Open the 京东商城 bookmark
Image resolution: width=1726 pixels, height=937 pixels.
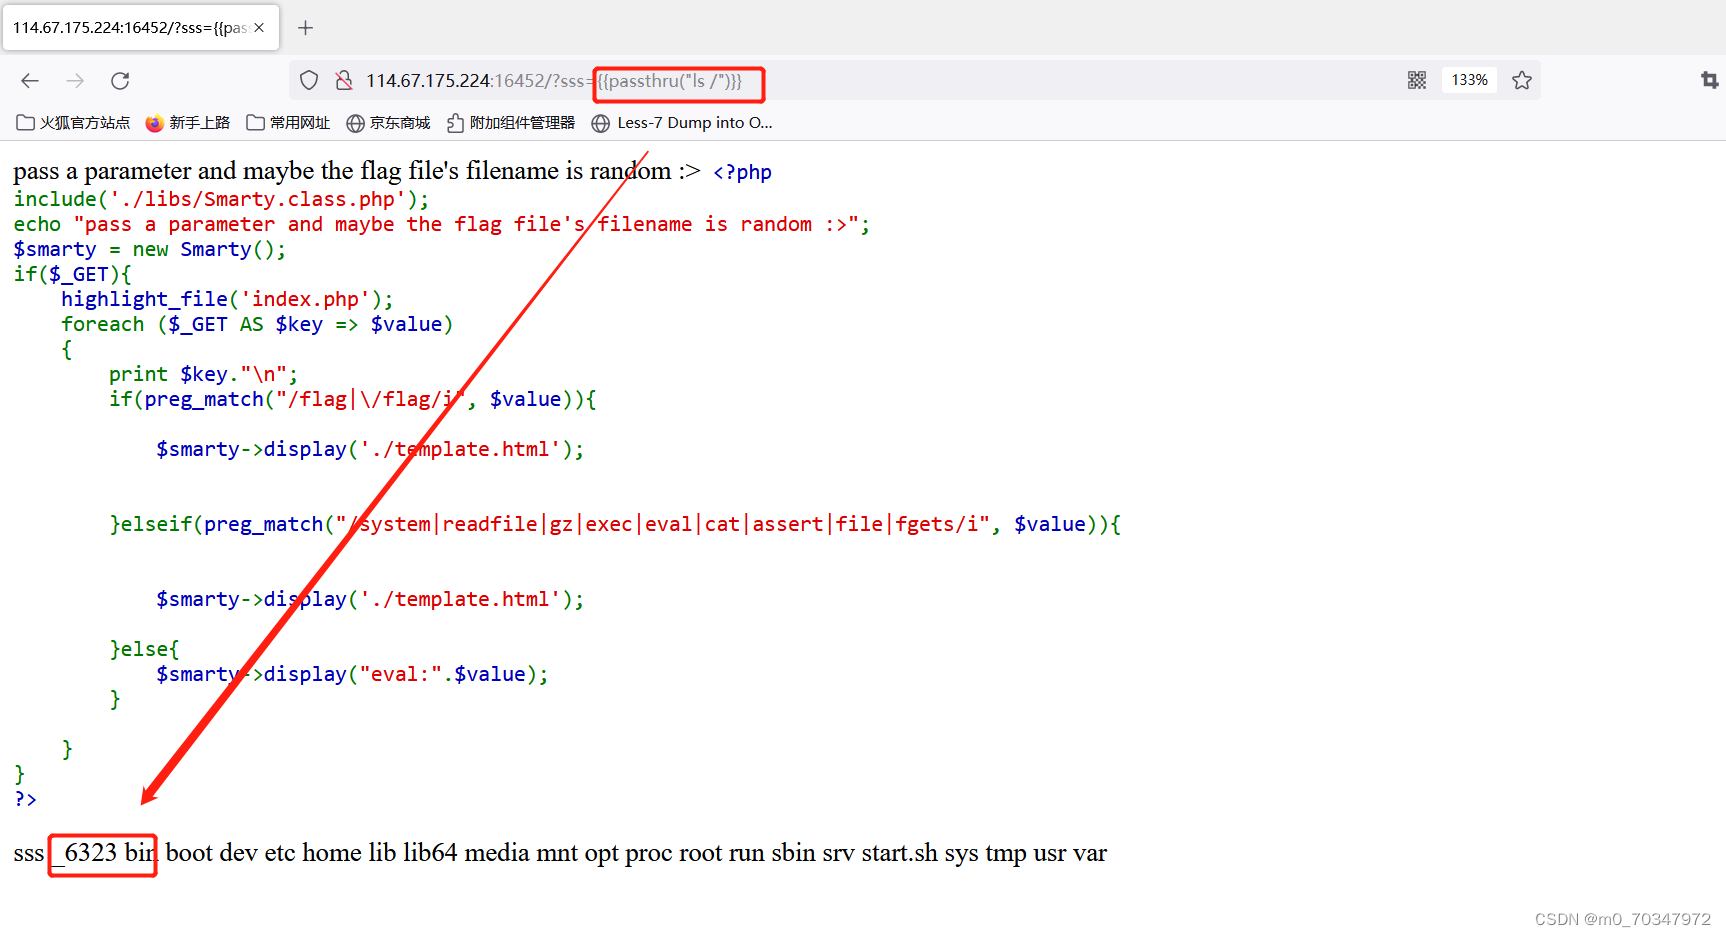pos(389,122)
